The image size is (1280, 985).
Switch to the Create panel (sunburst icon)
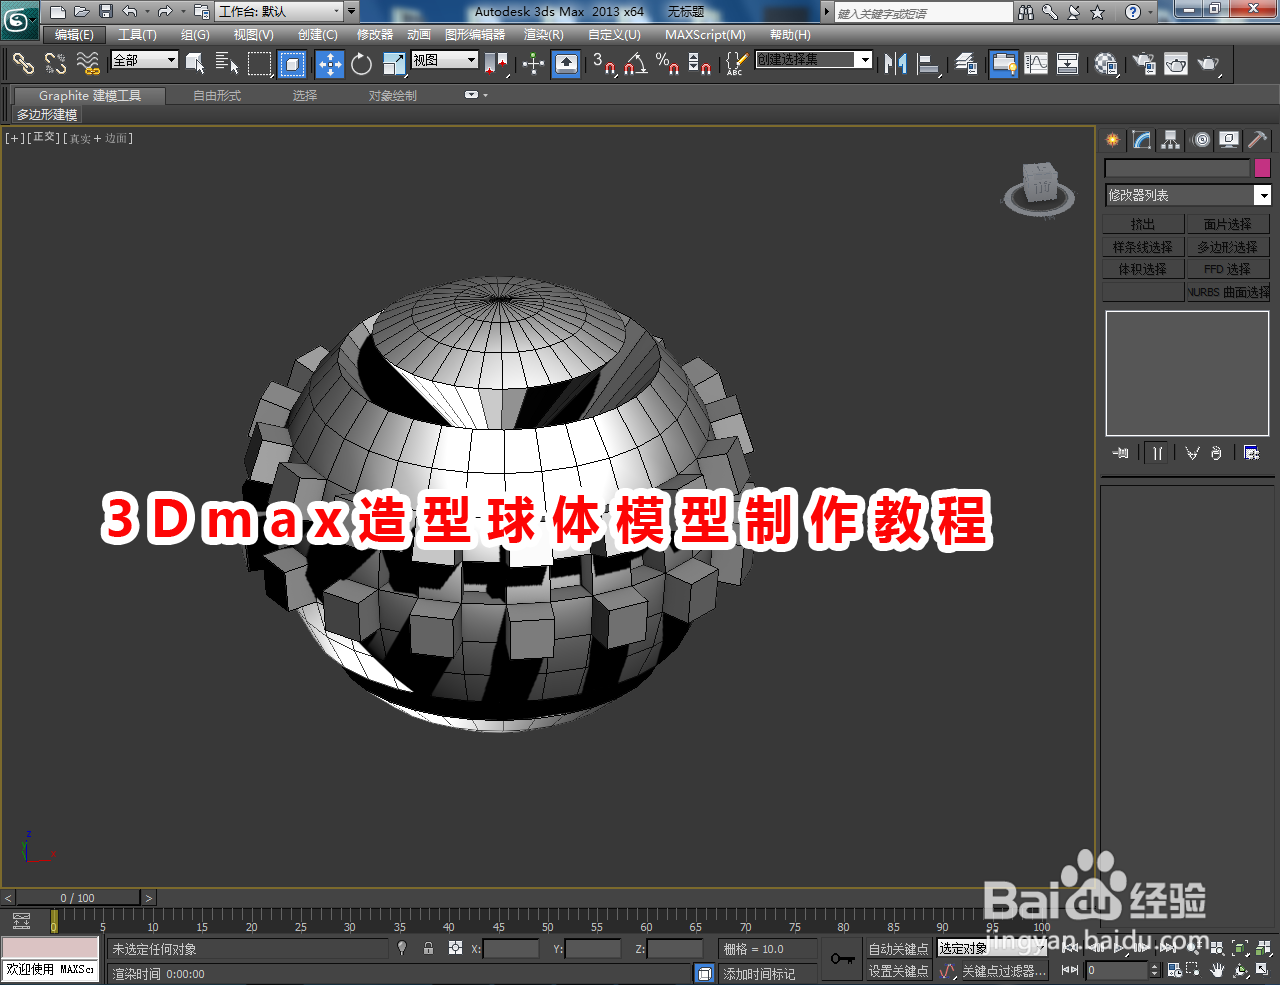coord(1112,140)
